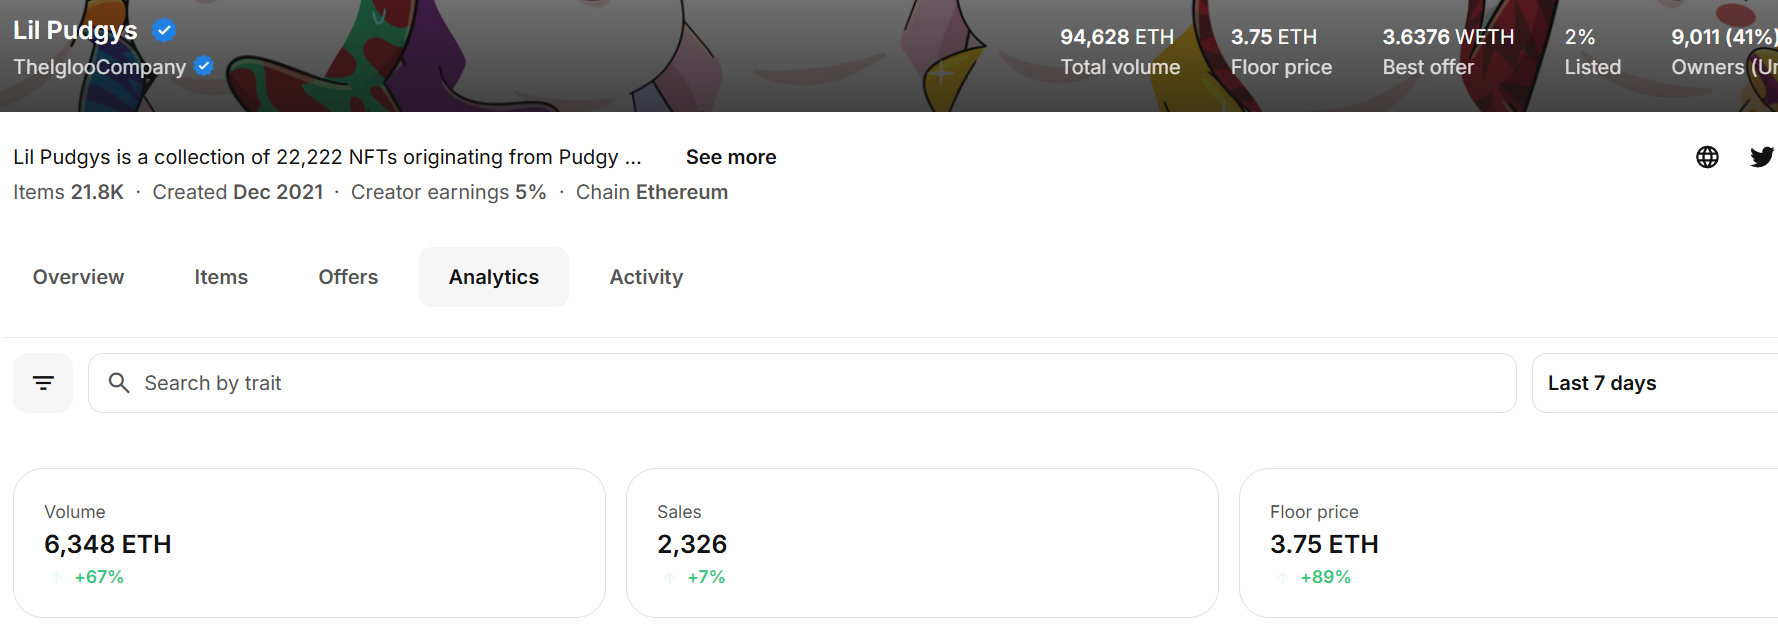This screenshot has width=1778, height=630.
Task: Click the TheIglooCompany creator link
Action: [100, 67]
